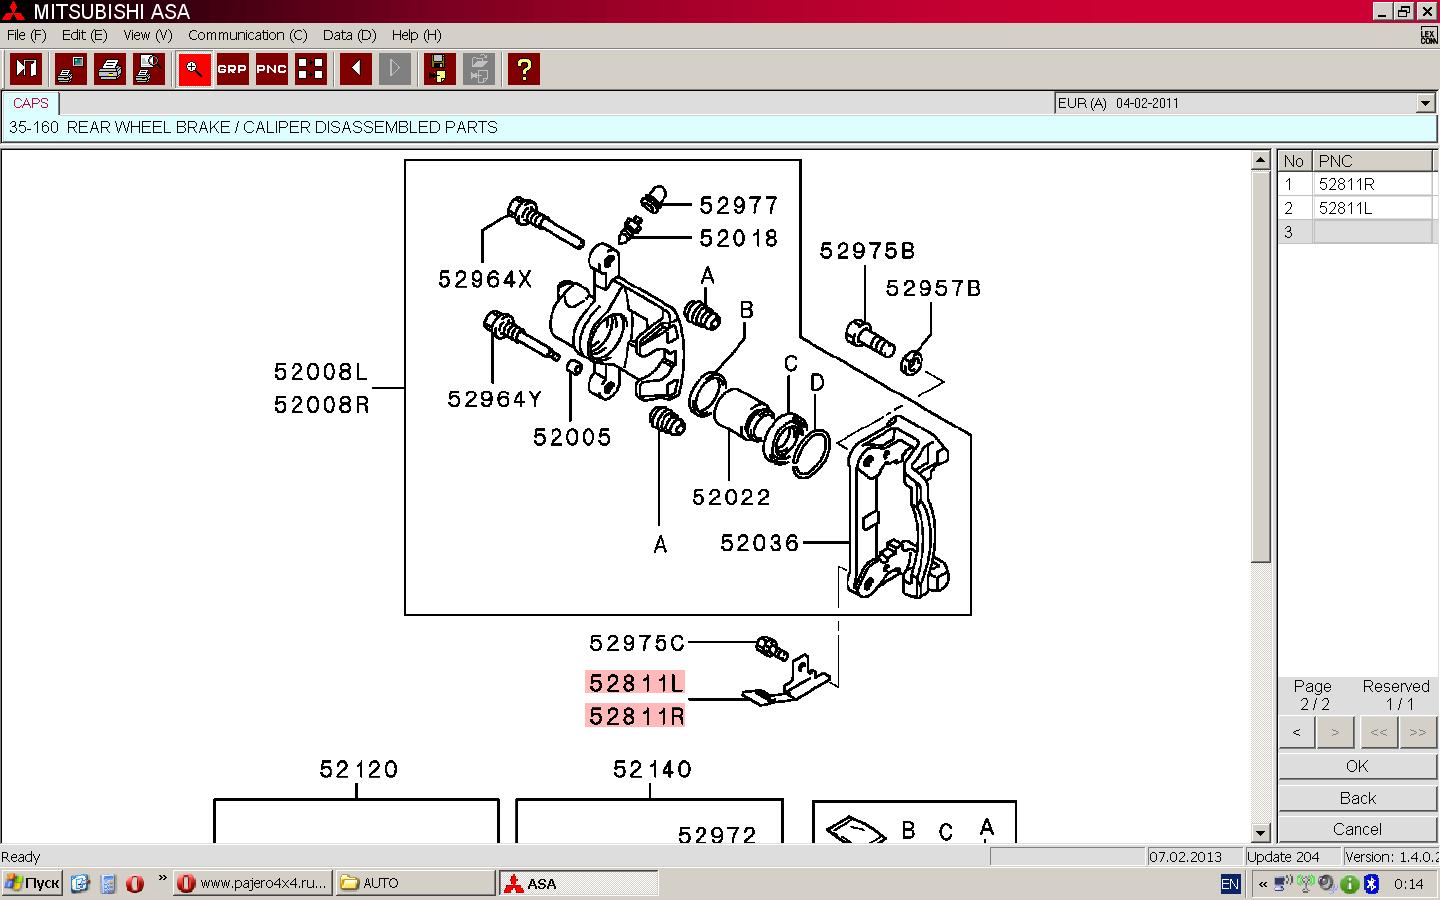Click the exit door icon in toolbar
Screen dimensions: 1440x900
26,69
